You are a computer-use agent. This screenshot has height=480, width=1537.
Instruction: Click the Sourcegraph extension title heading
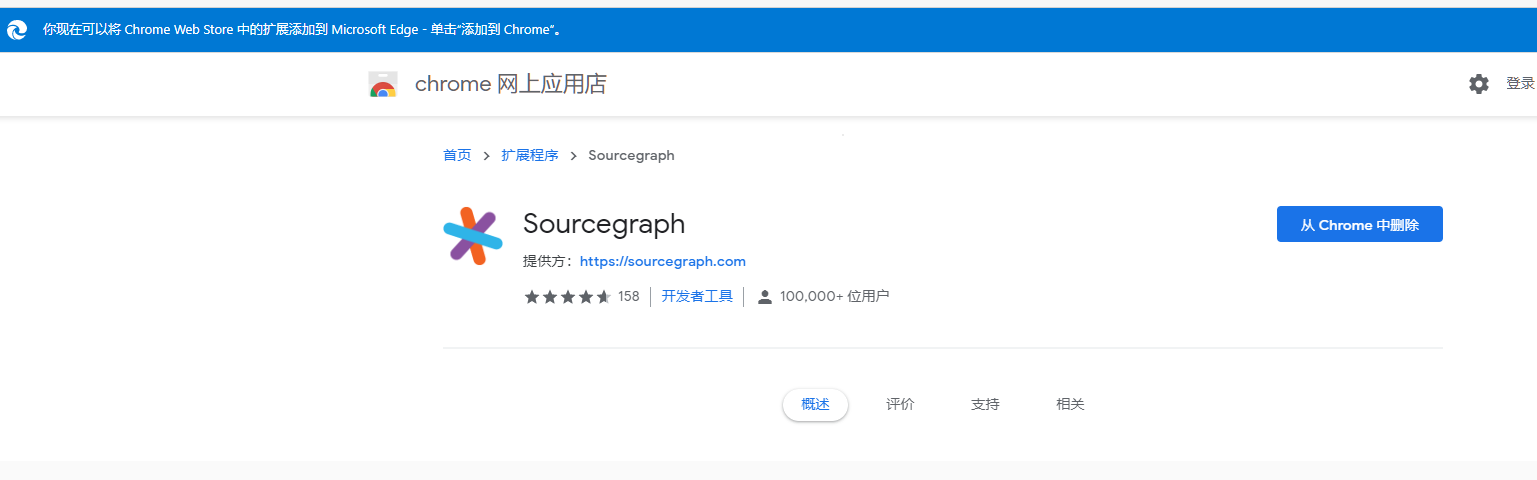(x=604, y=224)
